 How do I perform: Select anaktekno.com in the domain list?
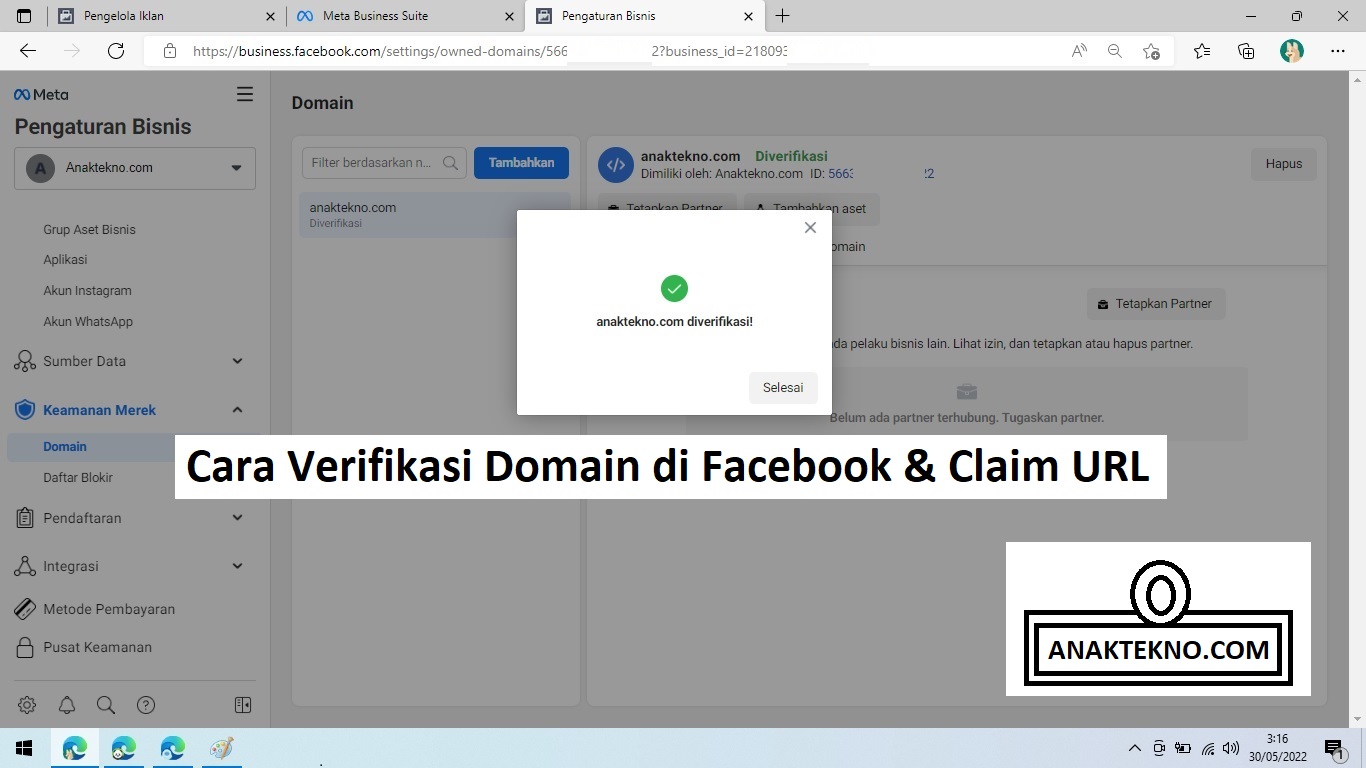[435, 215]
